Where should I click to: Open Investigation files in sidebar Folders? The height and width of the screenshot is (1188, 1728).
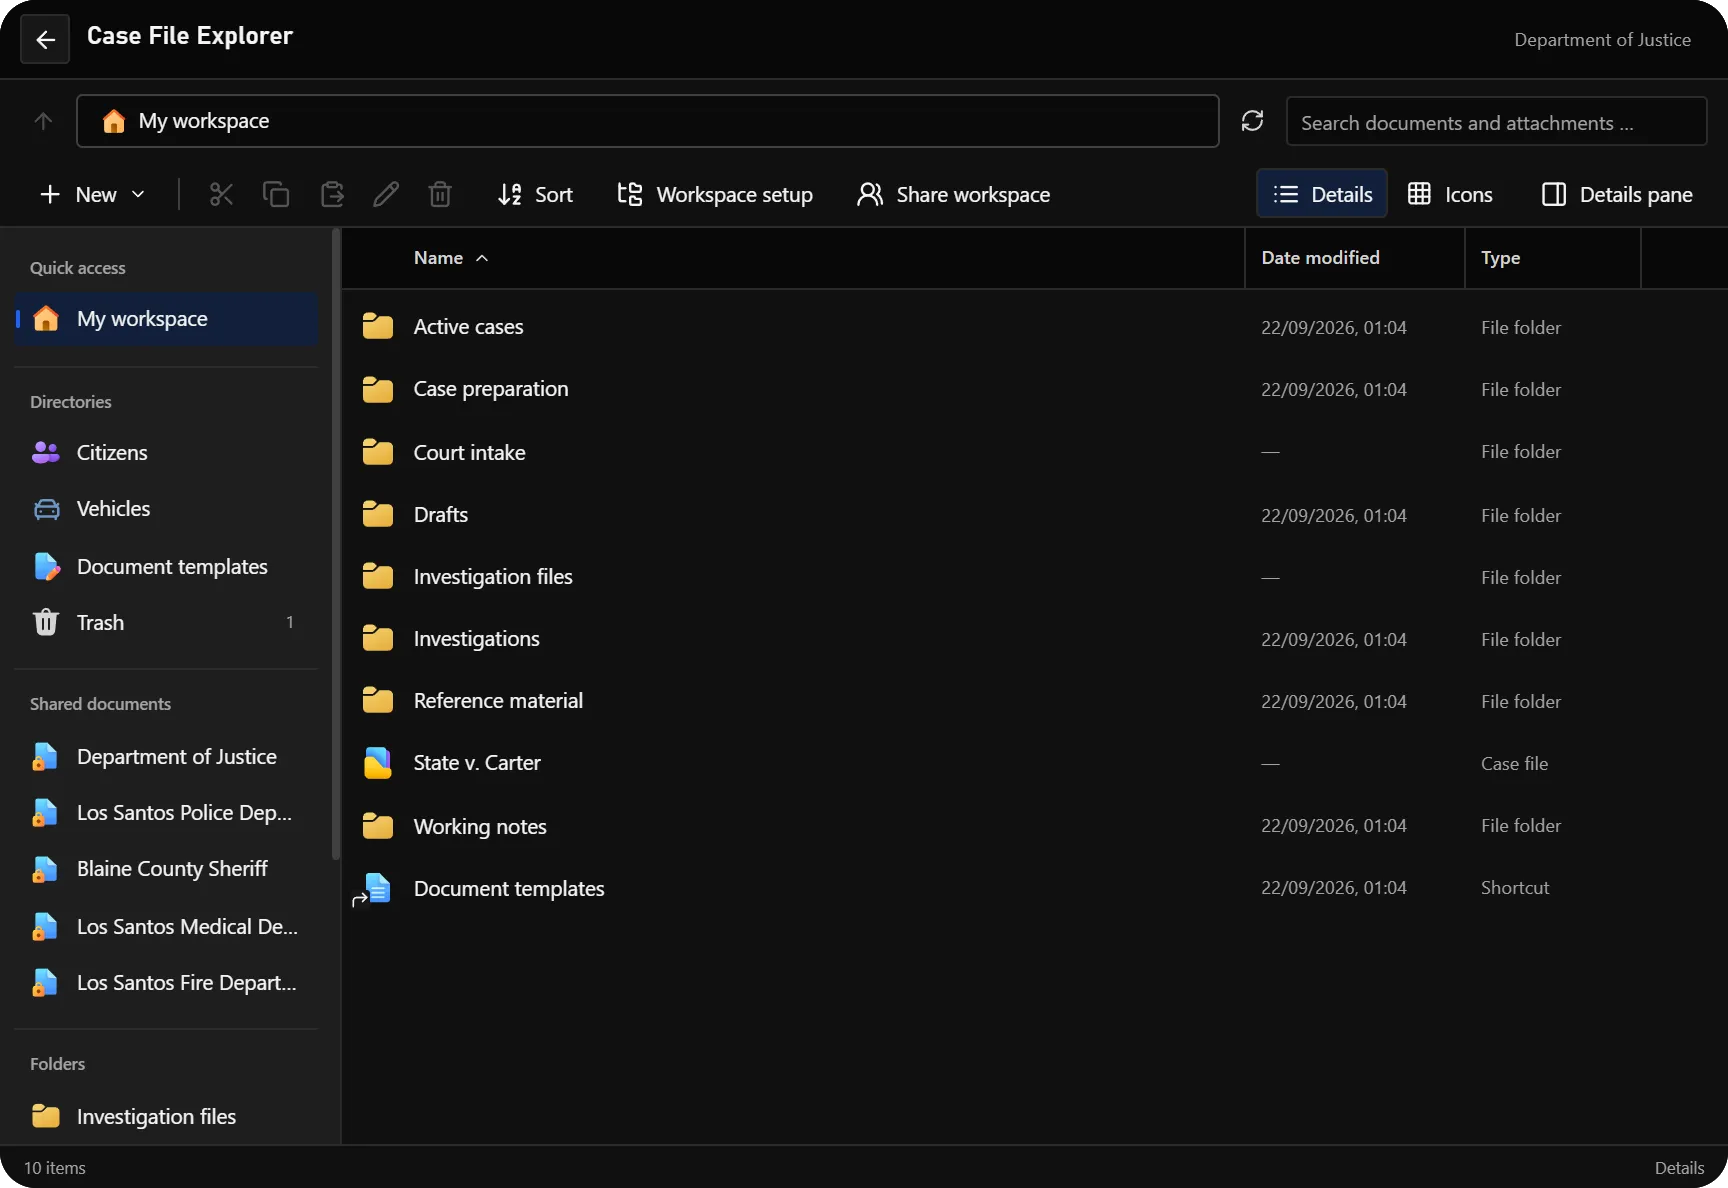(x=166, y=1117)
